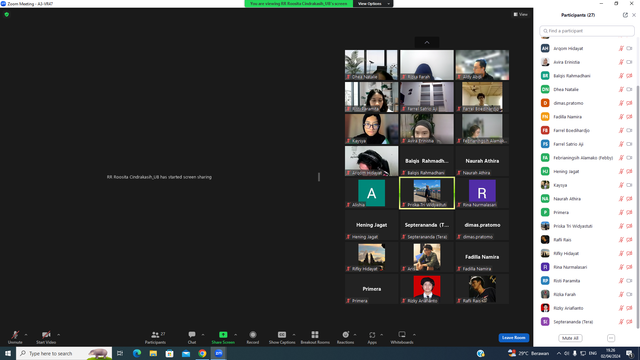Open the Reactions menu
Image resolution: width=640 pixels, height=360 pixels.
(x=345, y=337)
